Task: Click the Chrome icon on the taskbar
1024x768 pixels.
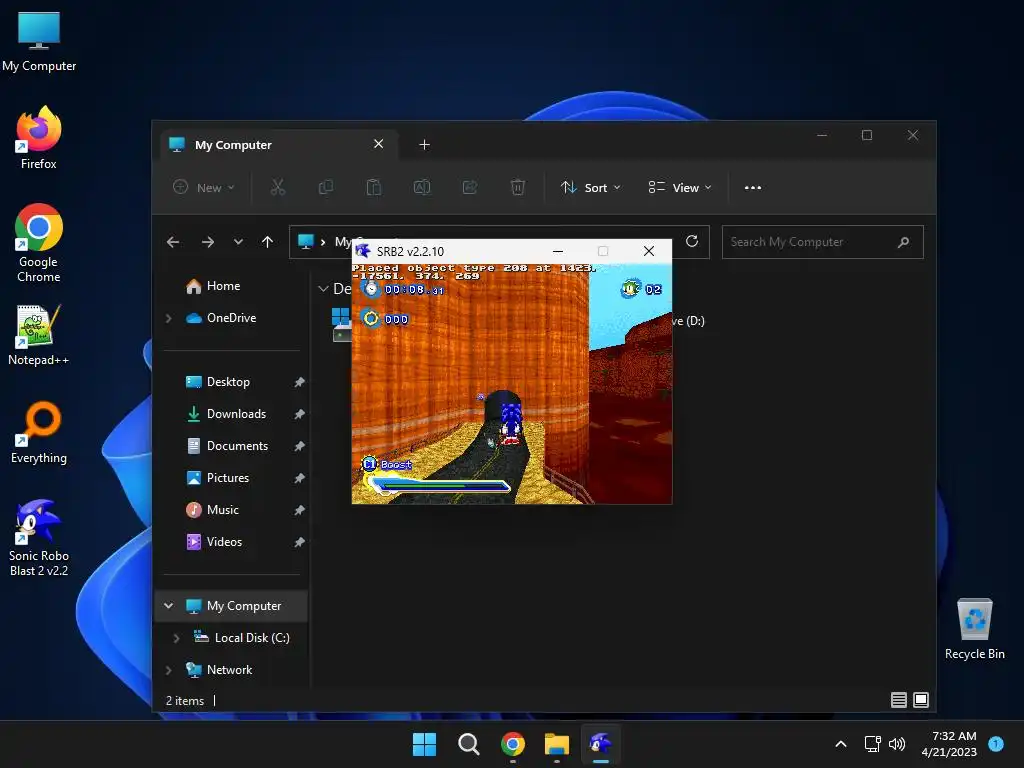Action: tap(513, 744)
